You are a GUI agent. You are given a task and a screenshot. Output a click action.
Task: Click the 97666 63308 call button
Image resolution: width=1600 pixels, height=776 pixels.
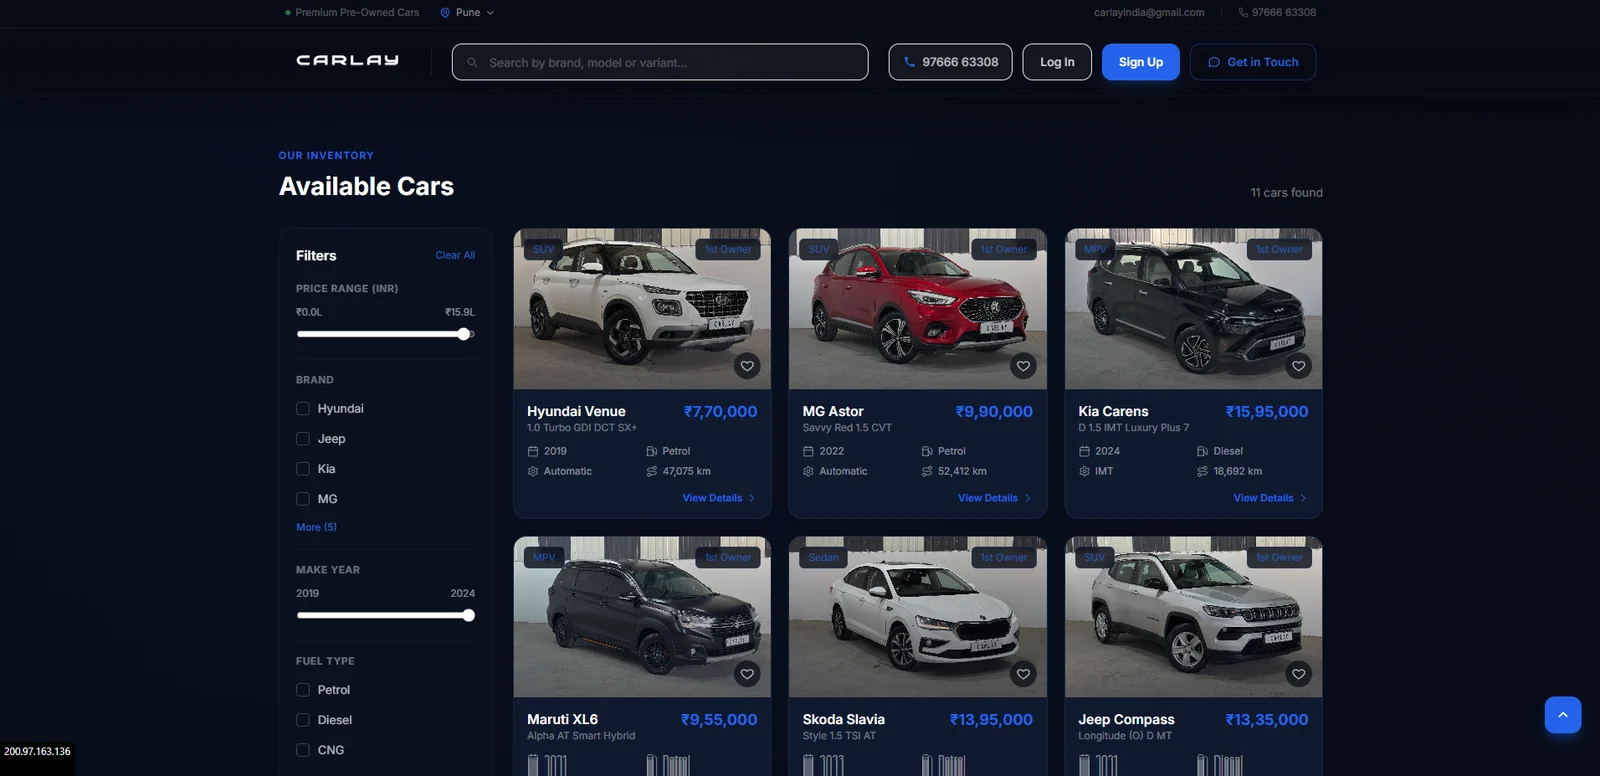click(x=950, y=62)
